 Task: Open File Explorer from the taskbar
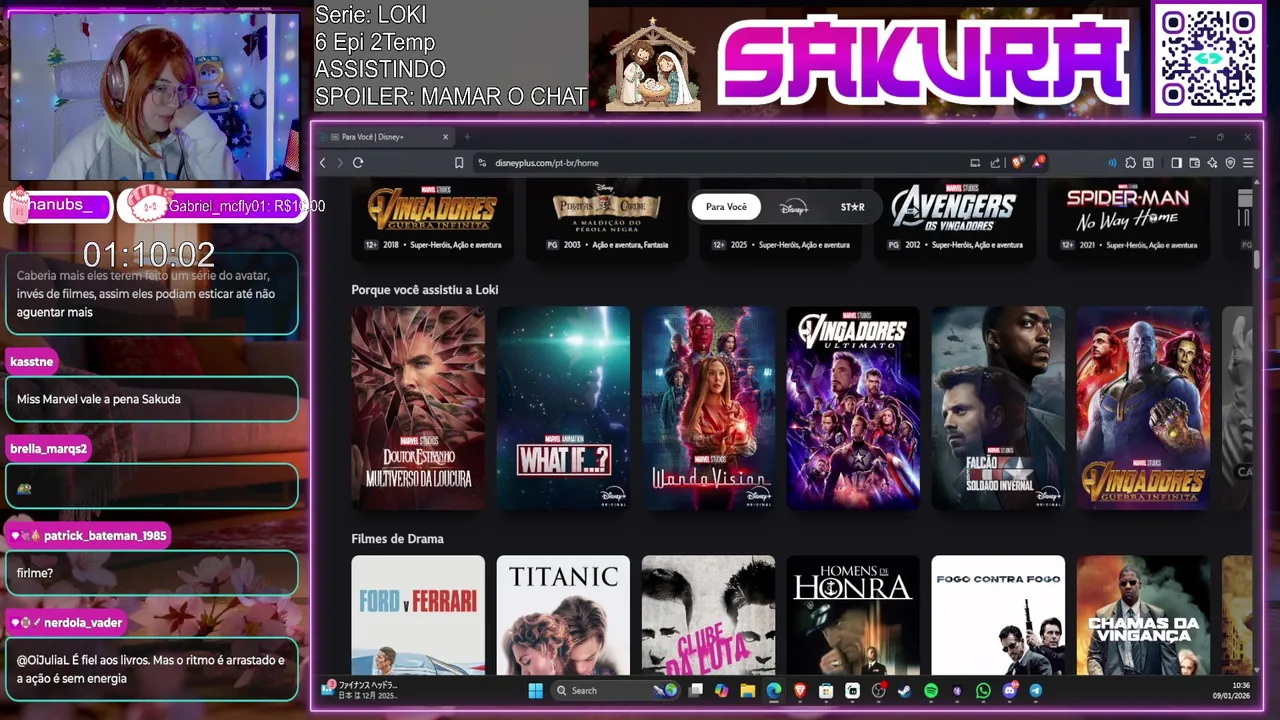tap(747, 690)
